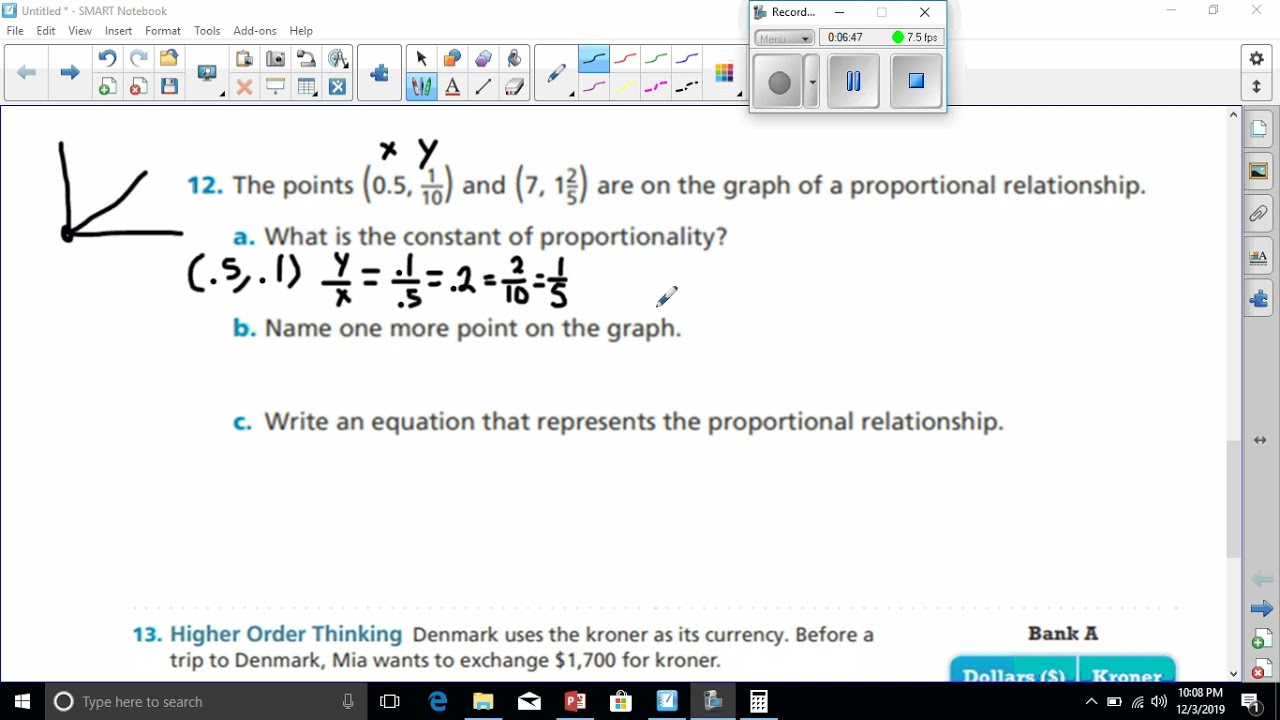Viewport: 1280px width, 720px height.
Task: Open the Gallery side tab
Action: point(1258,172)
